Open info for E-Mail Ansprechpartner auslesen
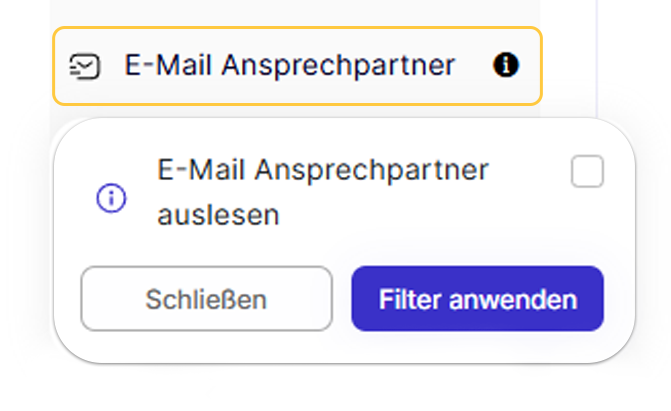Screen dimensions: 671x411 point(111,199)
